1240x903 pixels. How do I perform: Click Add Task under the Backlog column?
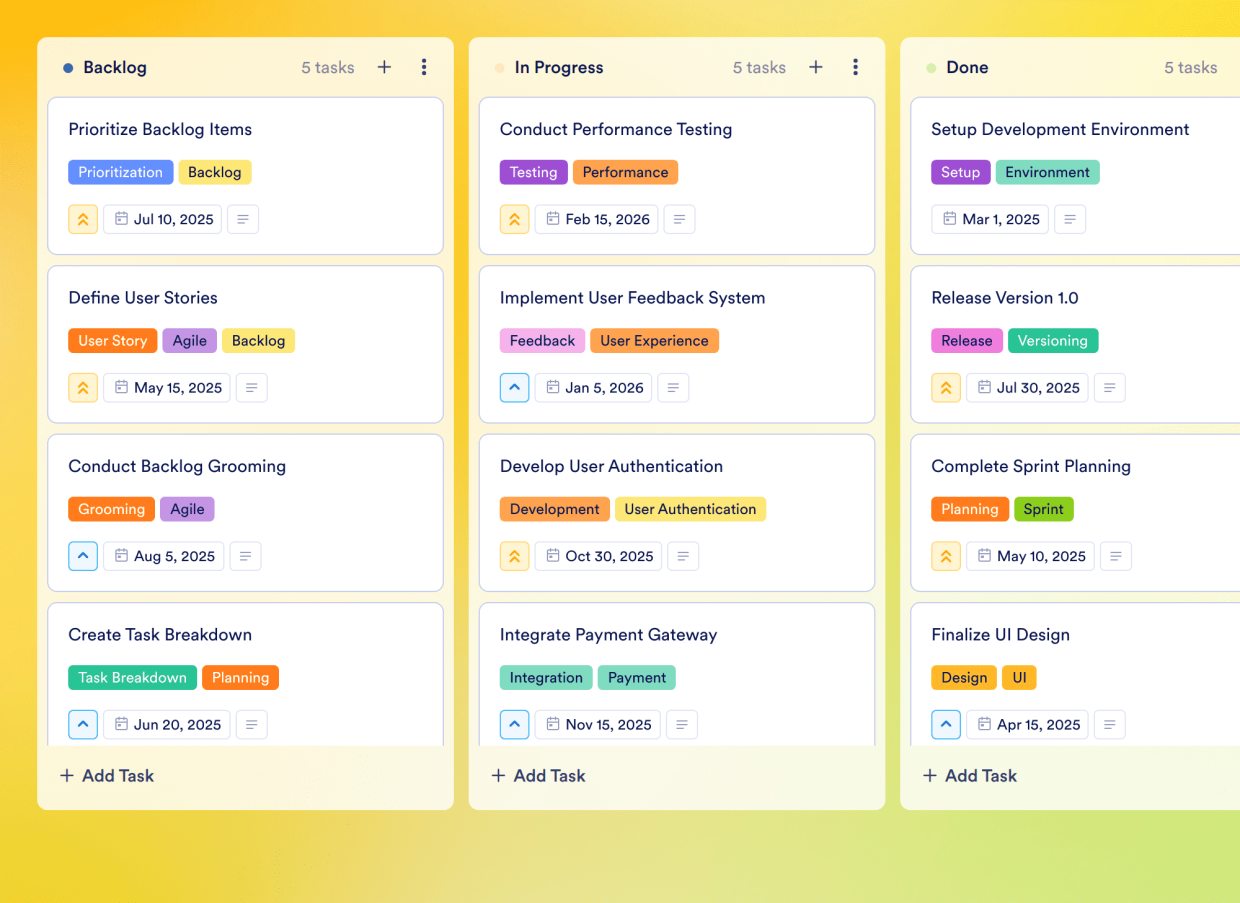click(106, 775)
